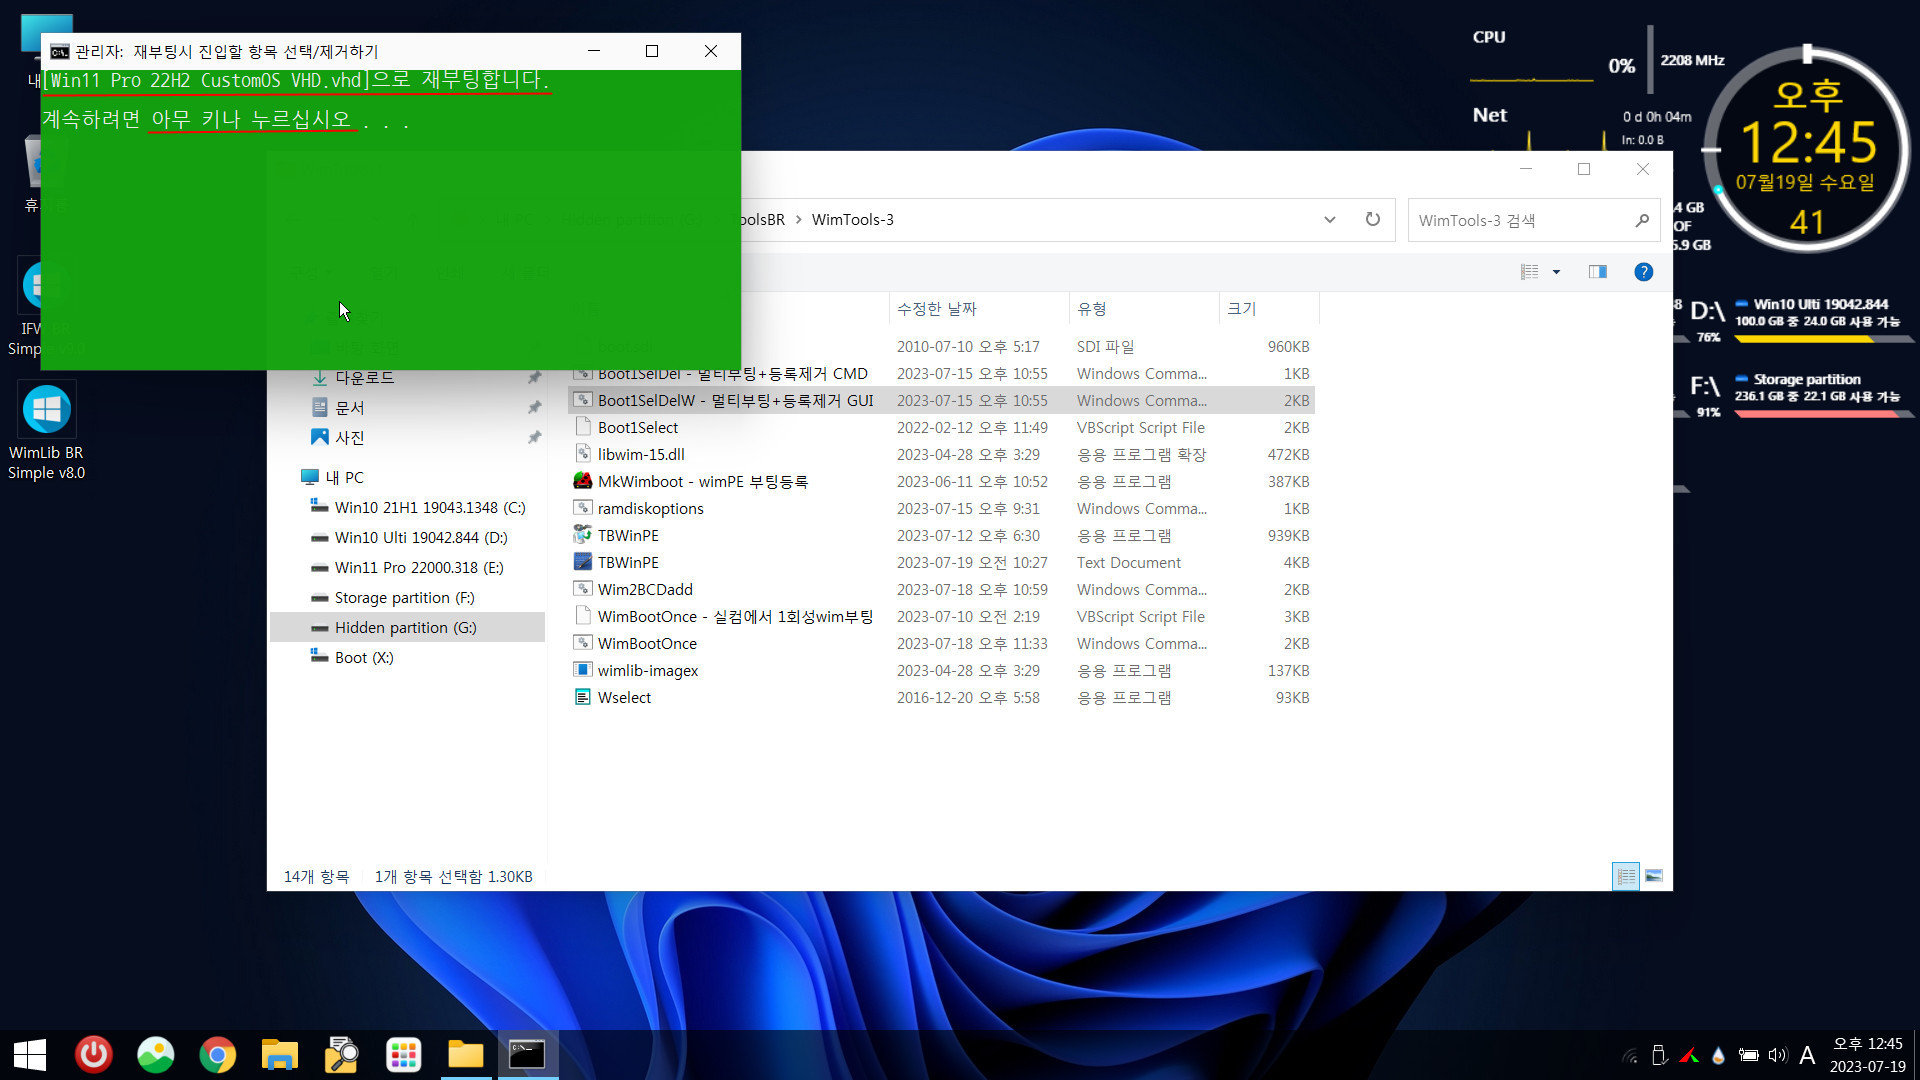Open the view options dropdown arrow
1920x1080 pixels.
1556,272
